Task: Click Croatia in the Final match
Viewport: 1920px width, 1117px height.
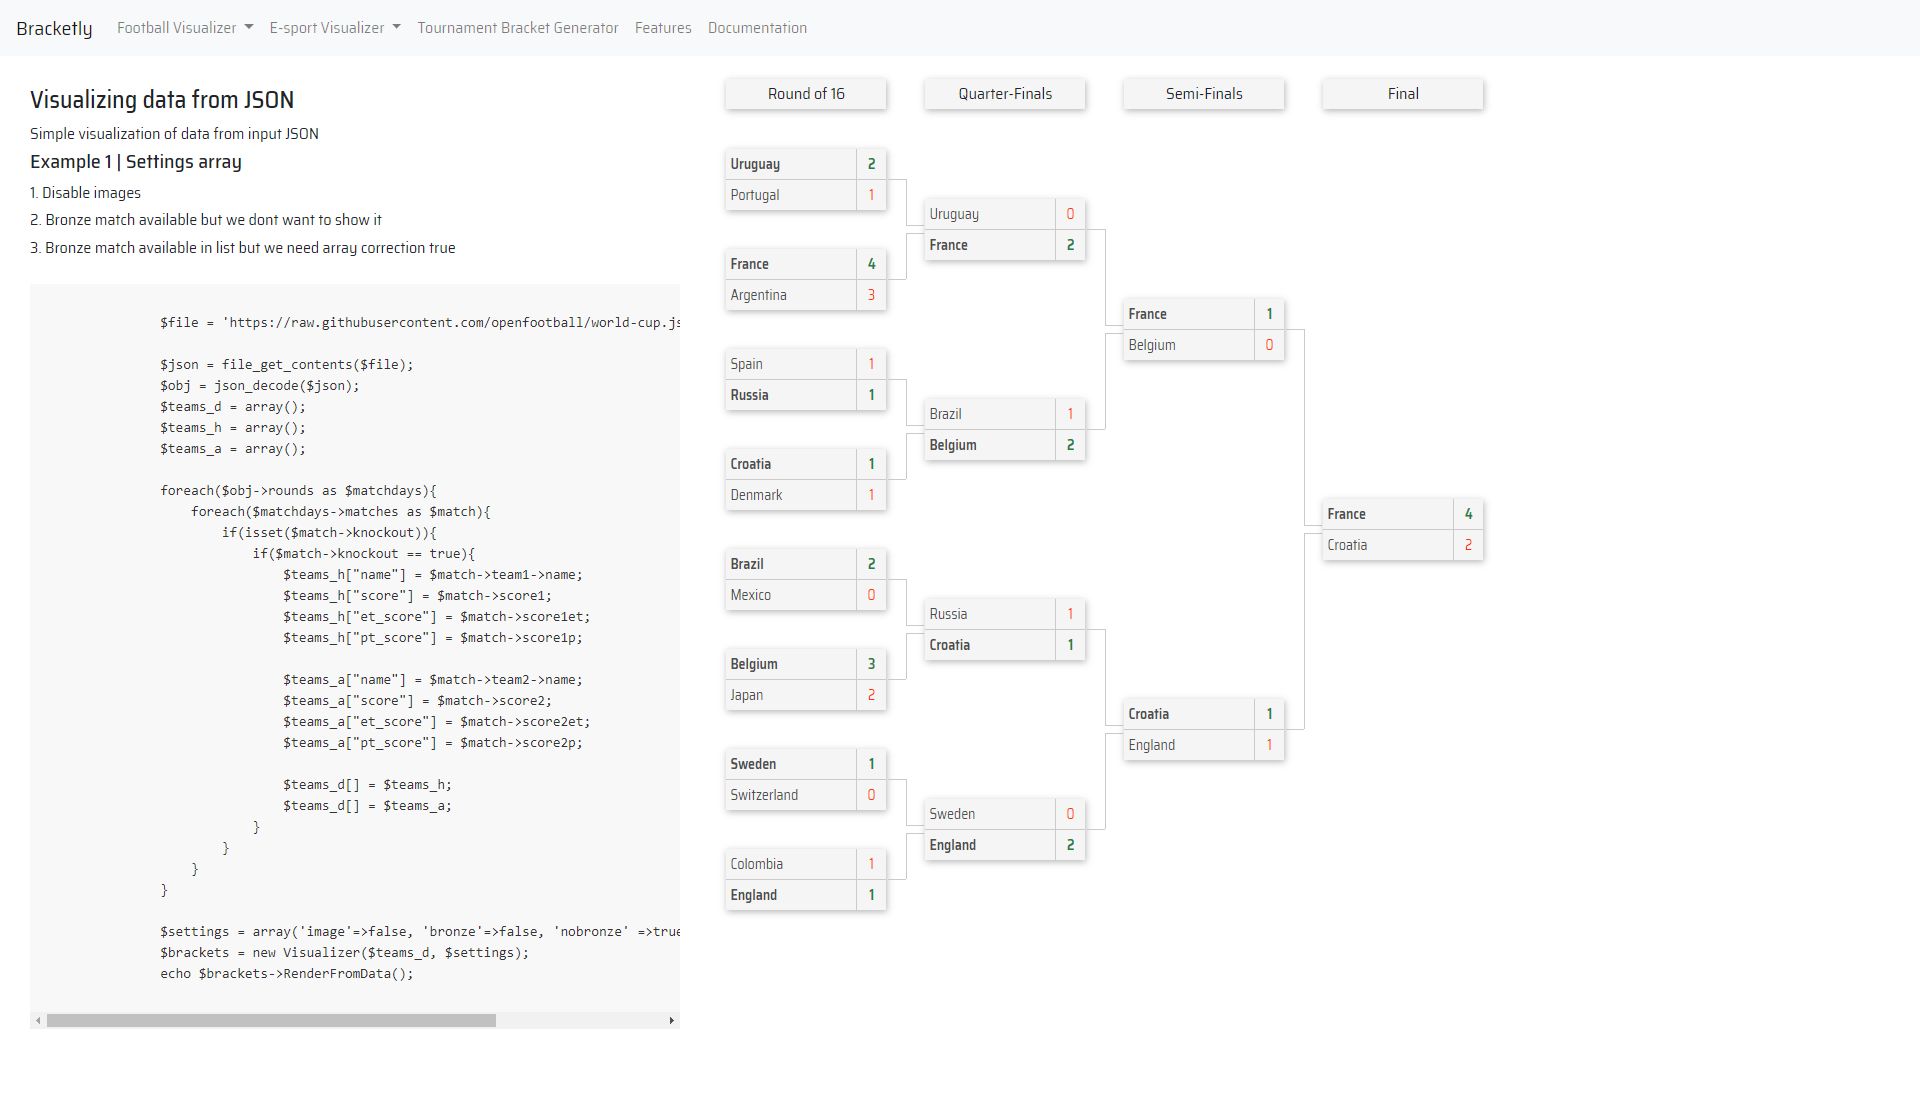Action: 1387,545
